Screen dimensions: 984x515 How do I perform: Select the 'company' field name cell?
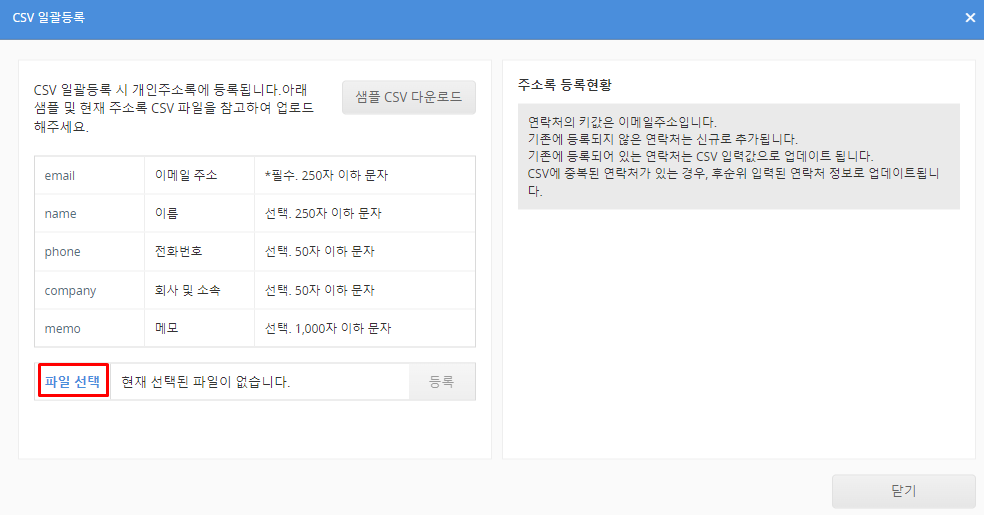[x=70, y=291]
